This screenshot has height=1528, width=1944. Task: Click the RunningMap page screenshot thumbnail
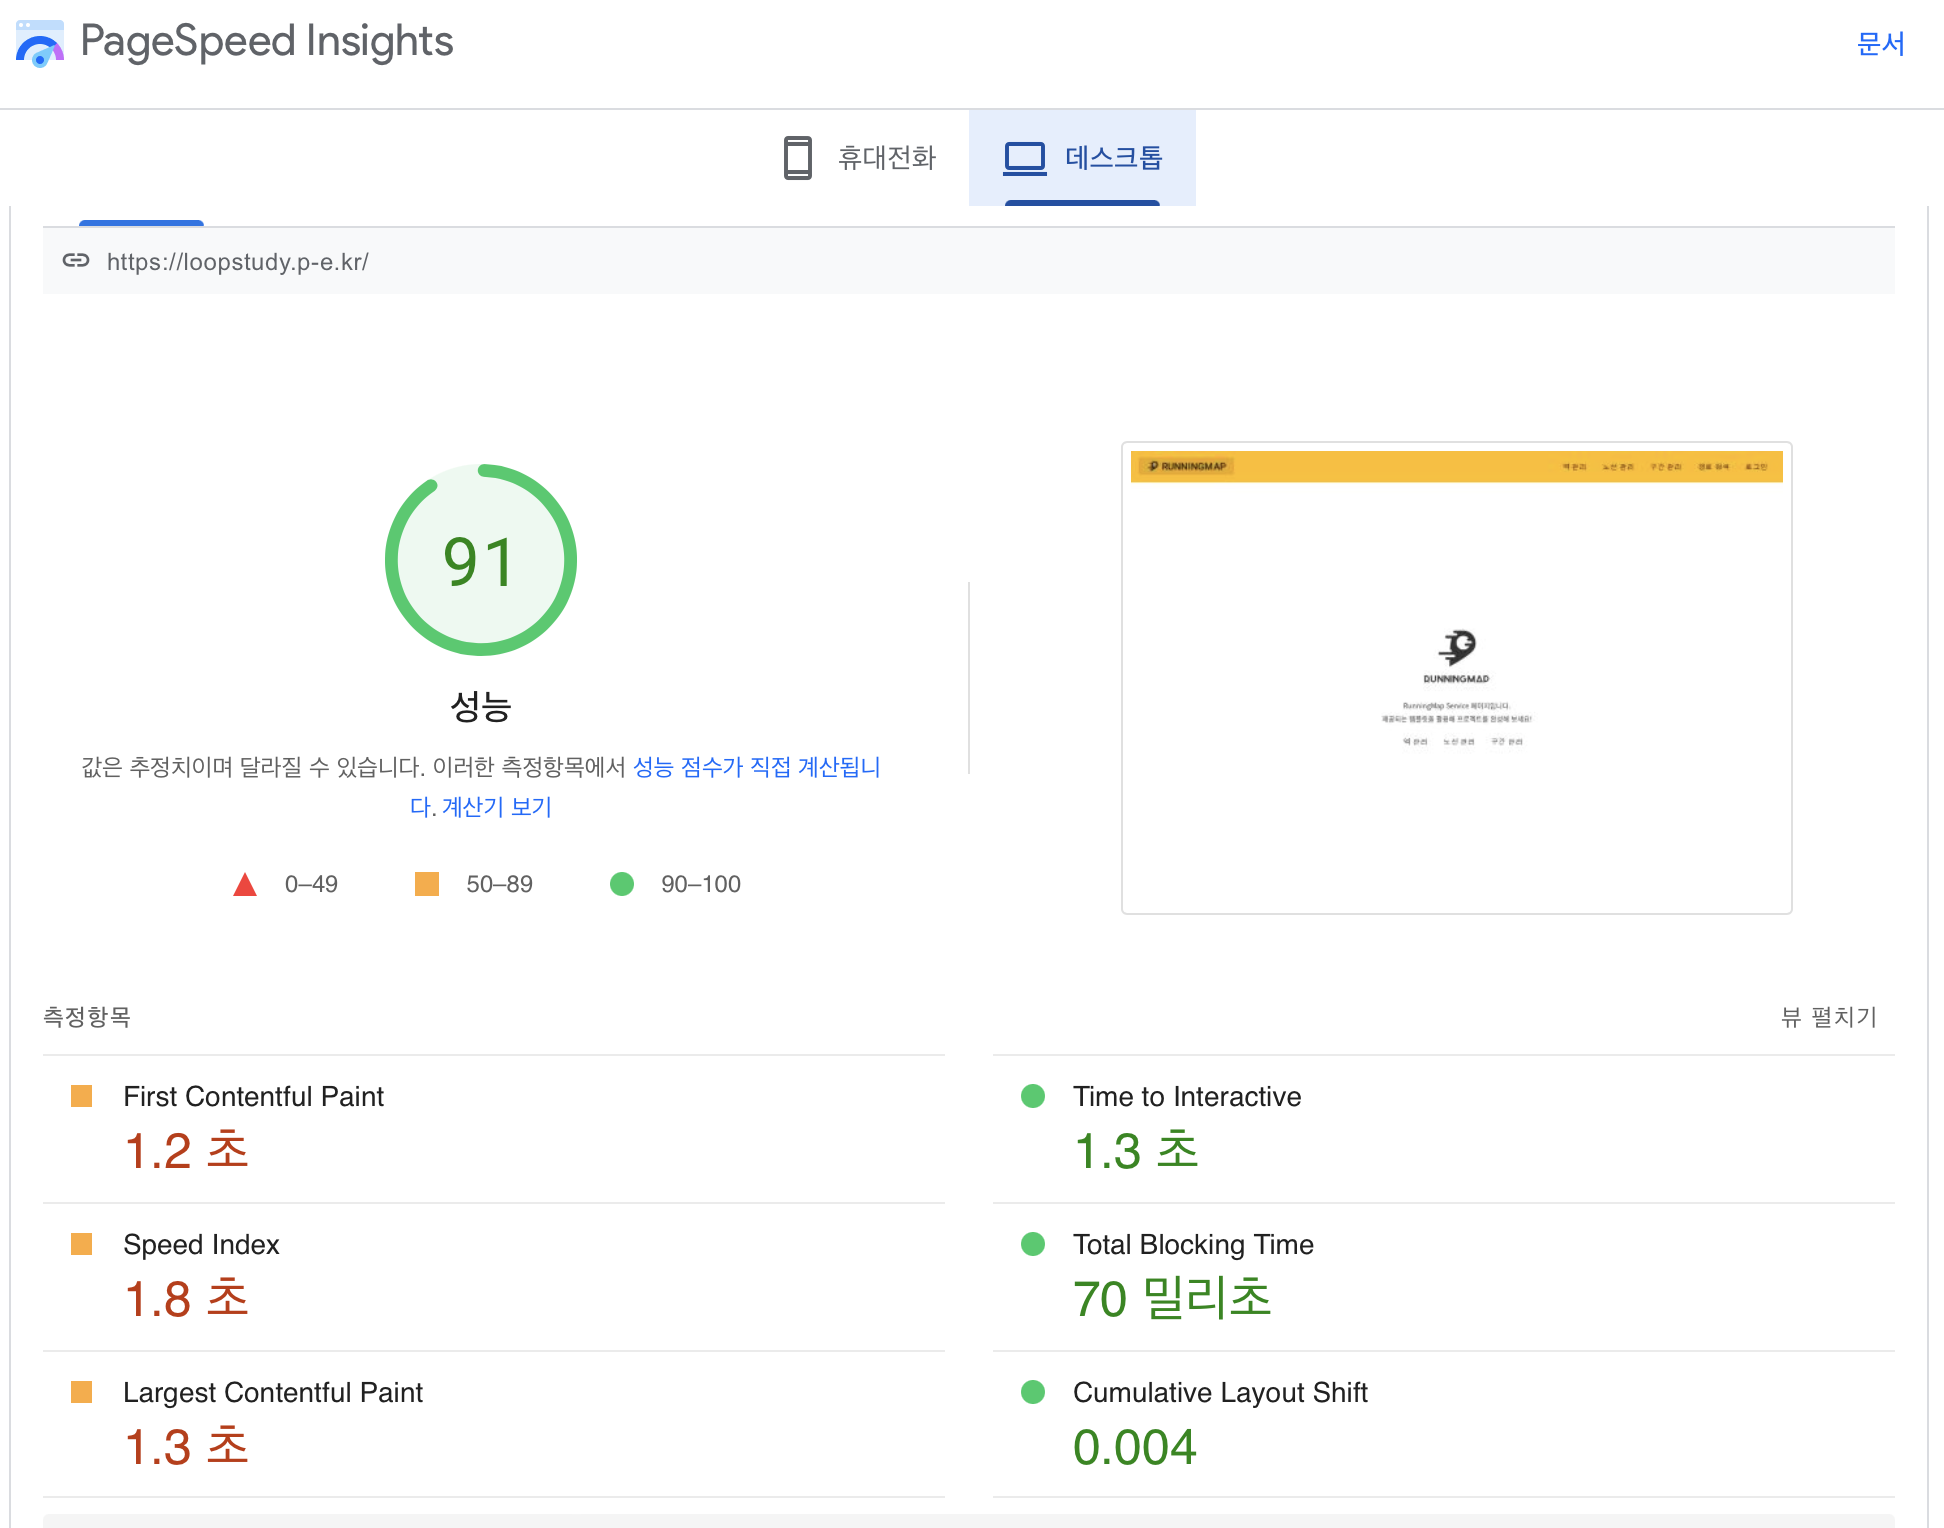point(1456,677)
